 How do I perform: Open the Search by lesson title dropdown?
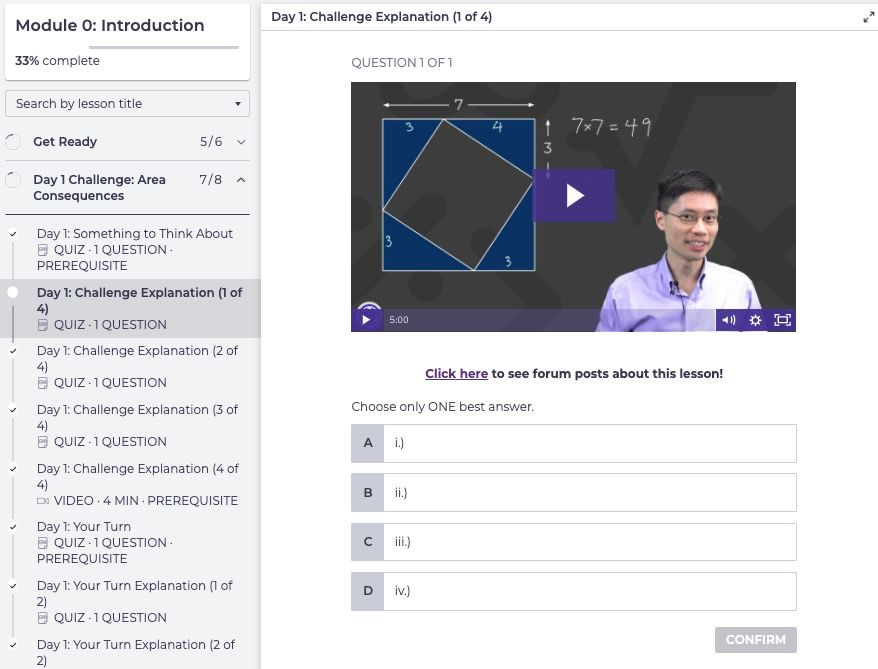click(127, 104)
